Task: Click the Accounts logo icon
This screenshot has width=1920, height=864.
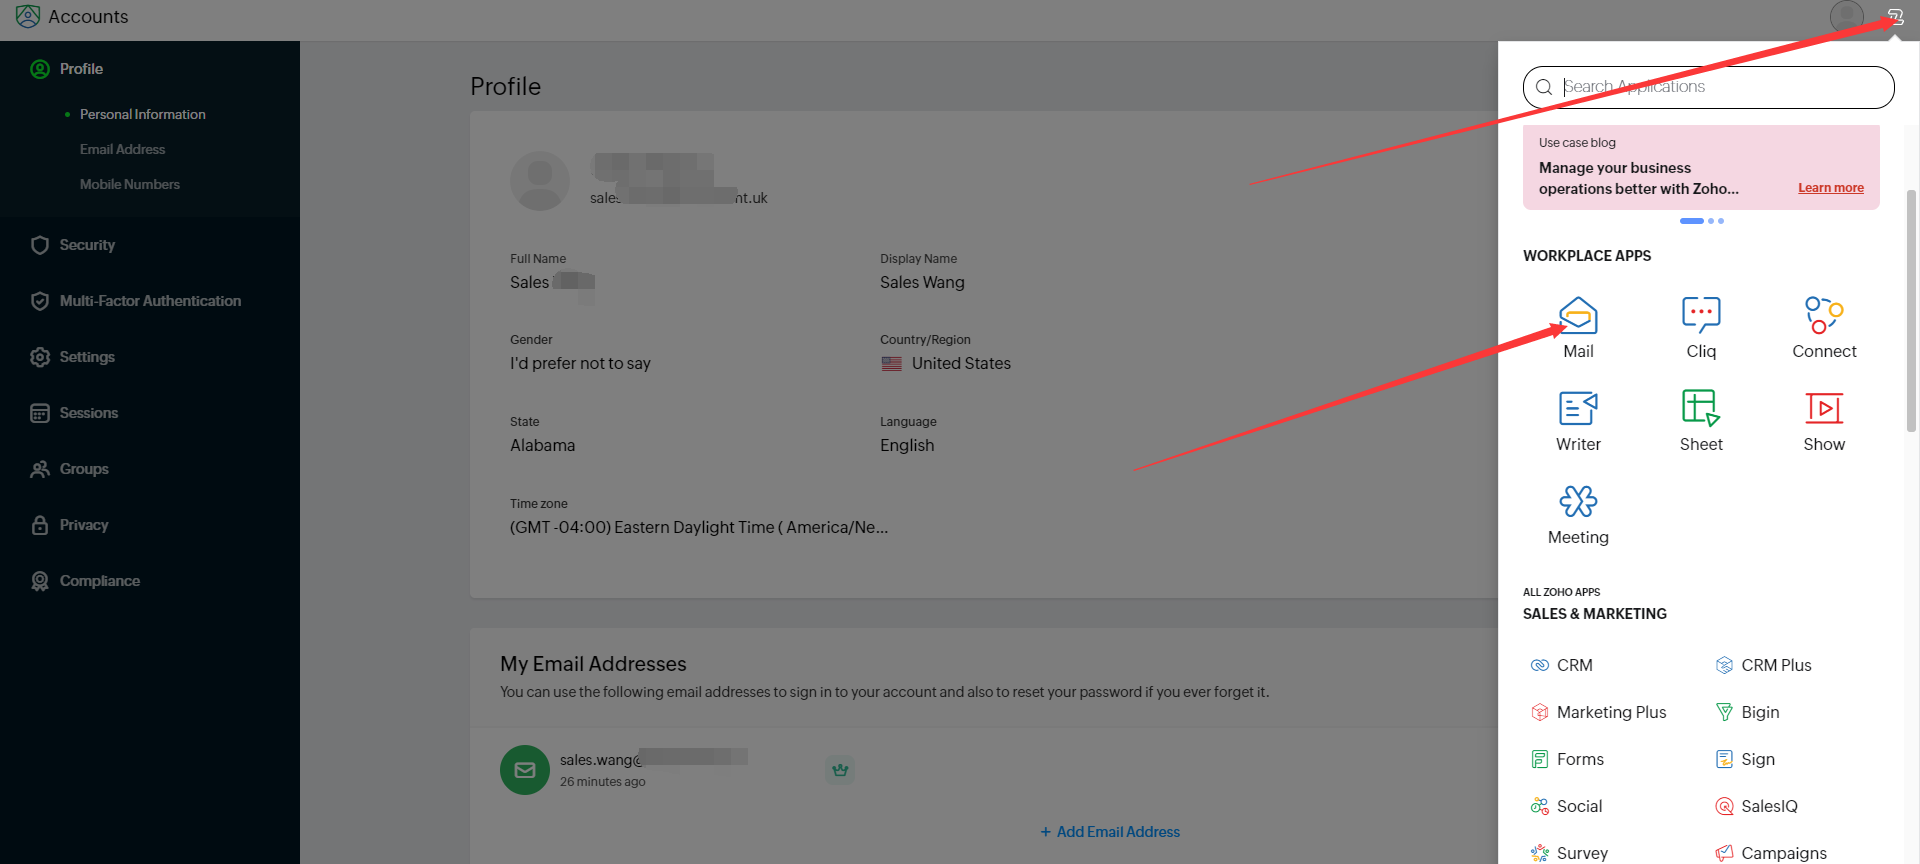Action: coord(28,16)
